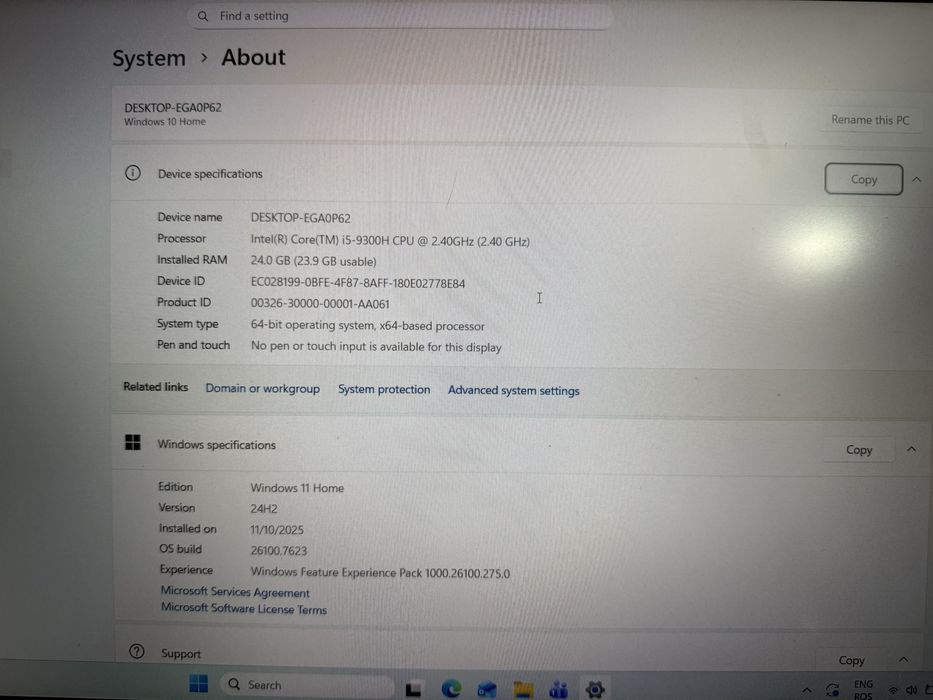This screenshot has width=933, height=700.
Task: Click the OS build 26100.7623 value
Action: click(x=278, y=551)
